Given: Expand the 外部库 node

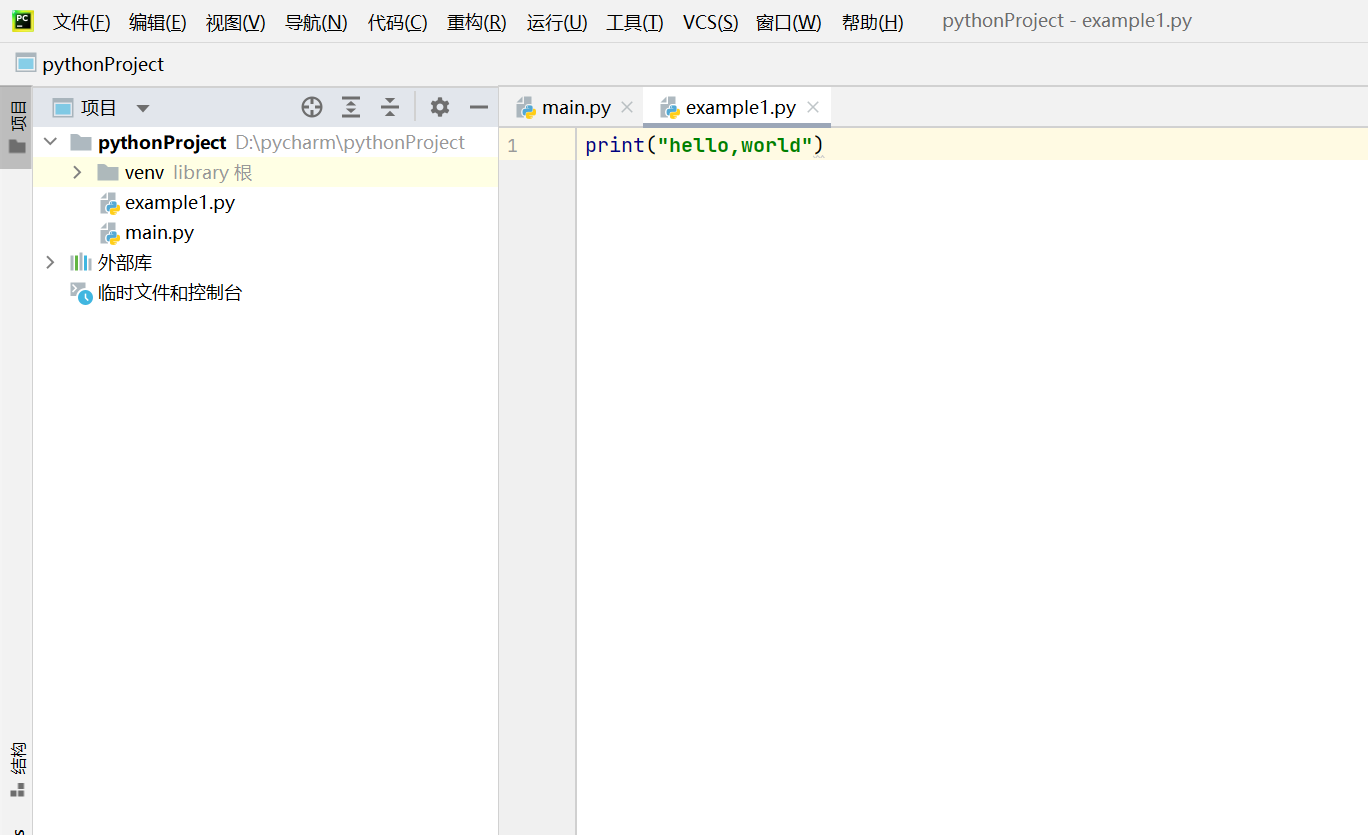Looking at the screenshot, I should tap(50, 262).
